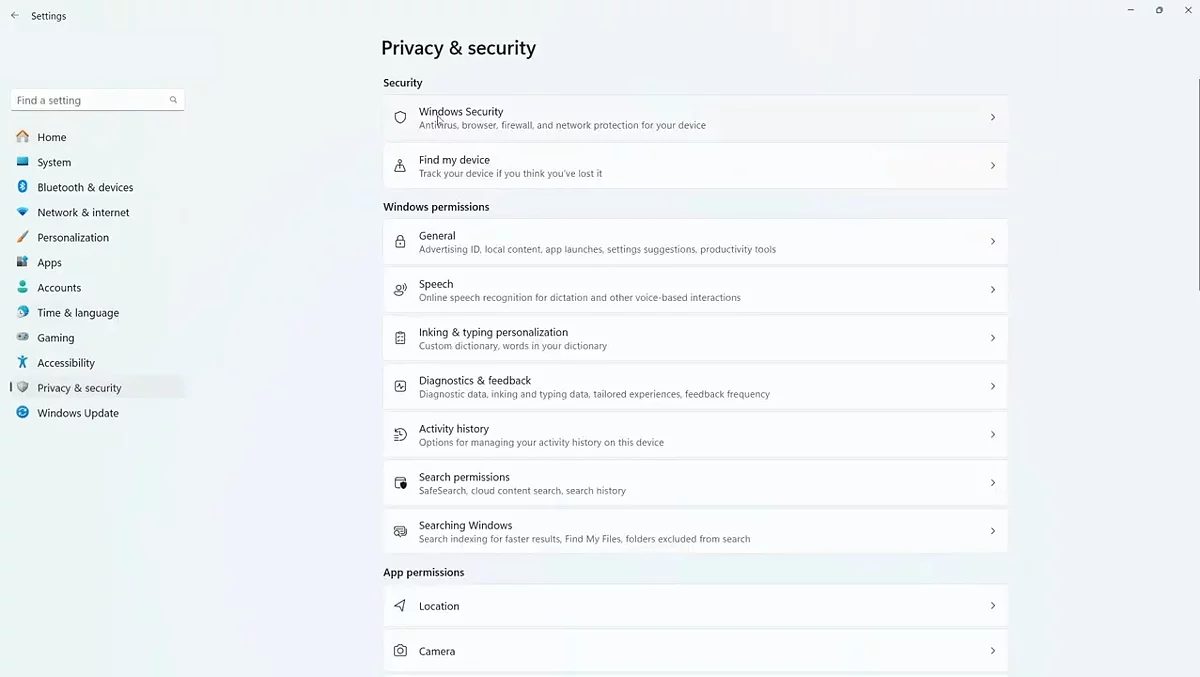1200x677 pixels.
Task: Open Inking & typing personalization
Action: [x=493, y=333]
